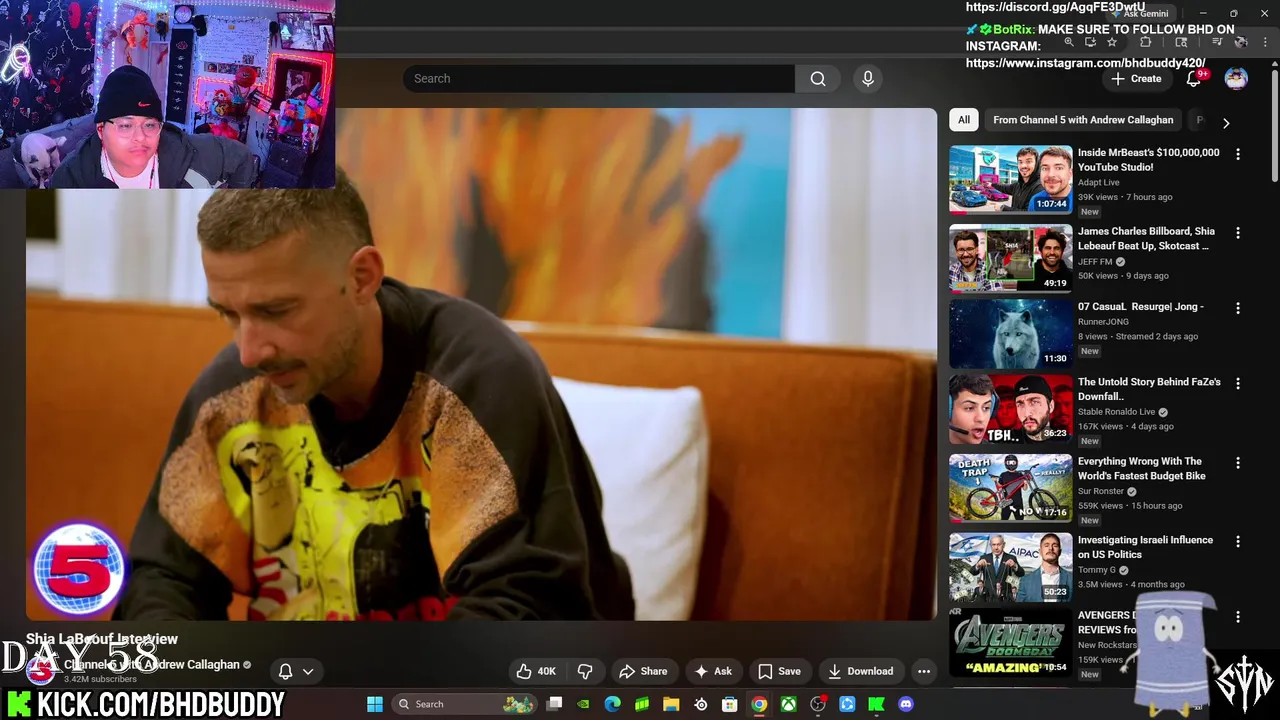This screenshot has width=1280, height=720.
Task: Select the All chip
Action: point(963,120)
